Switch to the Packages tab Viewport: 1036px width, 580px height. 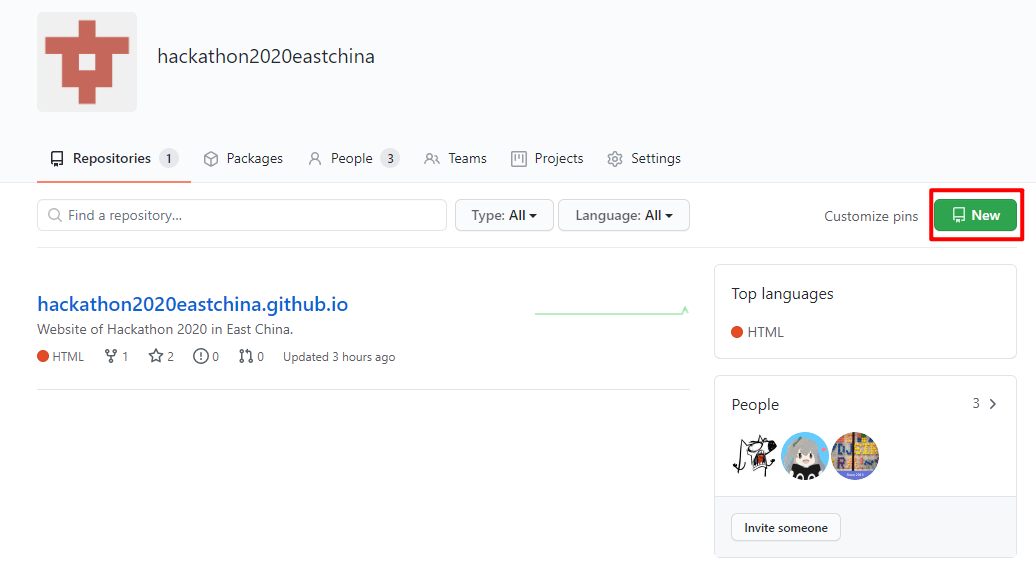click(243, 159)
